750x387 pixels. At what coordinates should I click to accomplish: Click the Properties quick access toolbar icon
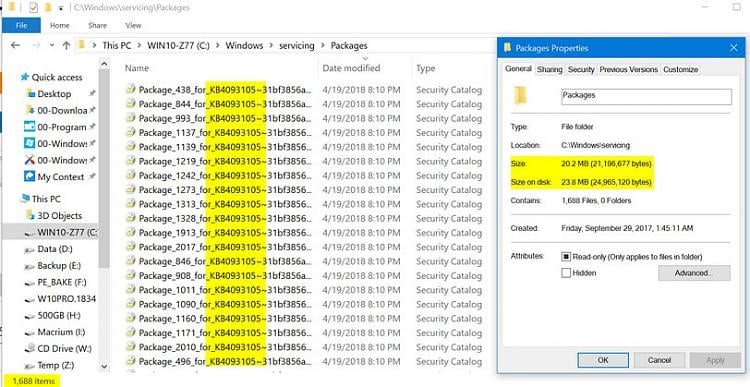tap(33, 8)
